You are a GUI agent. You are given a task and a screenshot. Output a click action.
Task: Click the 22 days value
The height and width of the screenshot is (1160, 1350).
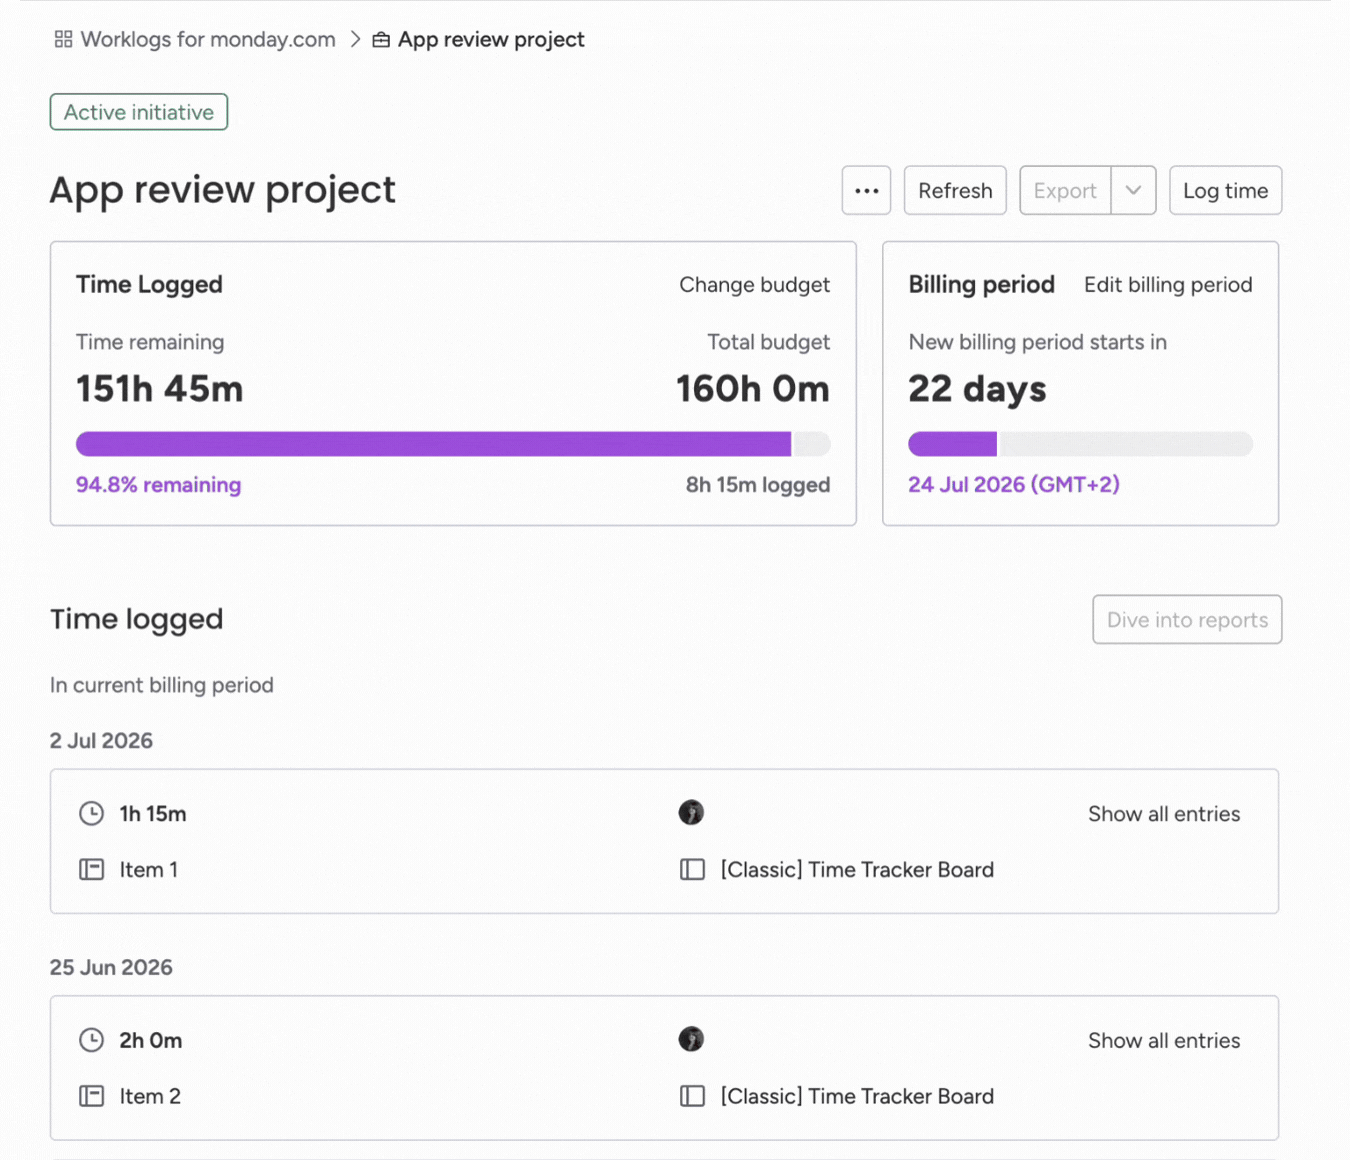coord(977,389)
